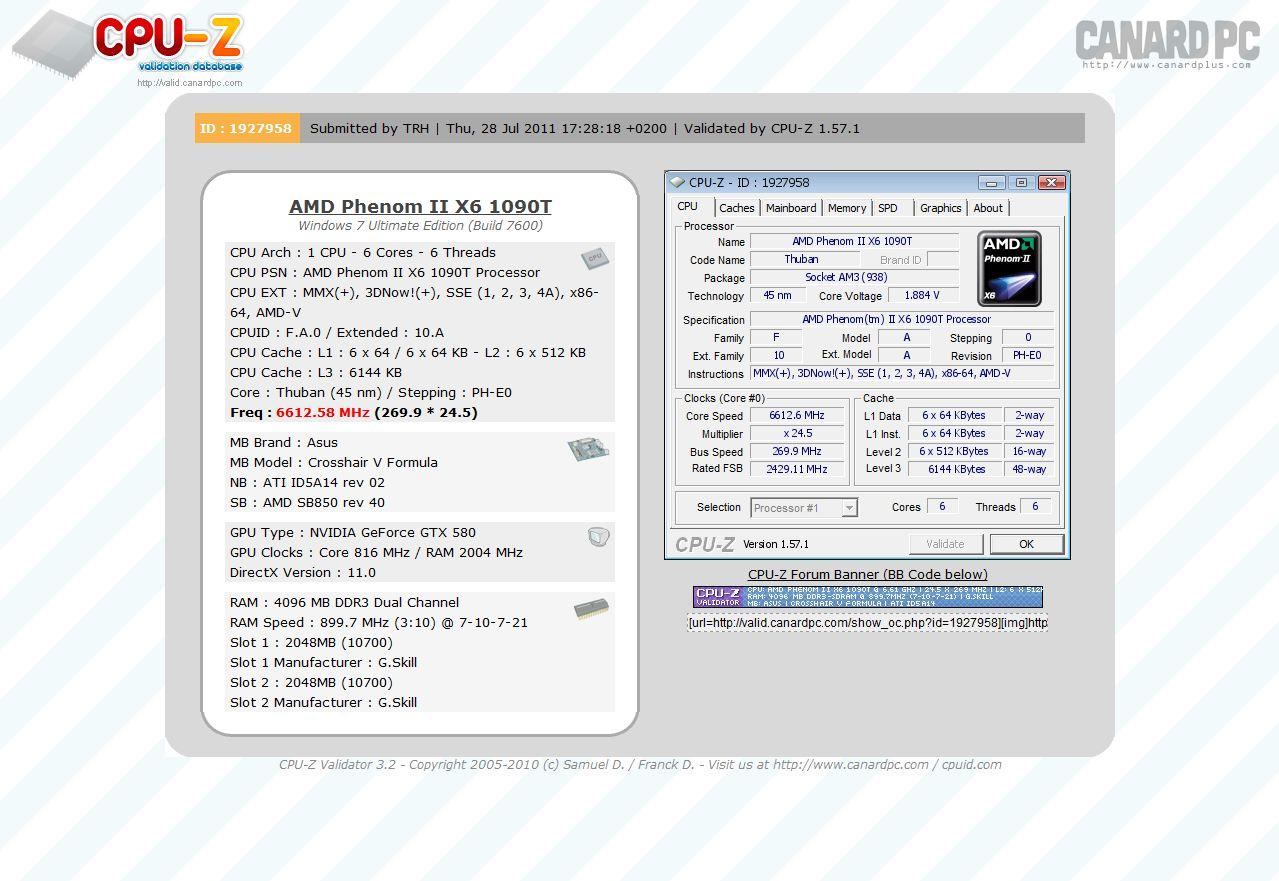Close the CPU-Z window

(1051, 183)
